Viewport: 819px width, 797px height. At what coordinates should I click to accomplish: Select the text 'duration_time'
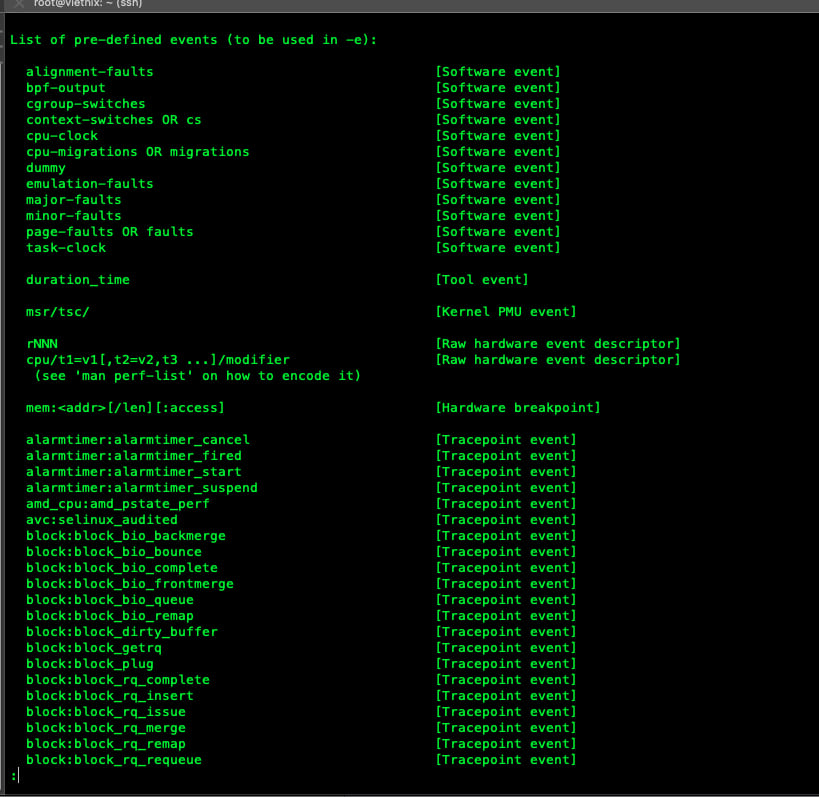coord(78,279)
